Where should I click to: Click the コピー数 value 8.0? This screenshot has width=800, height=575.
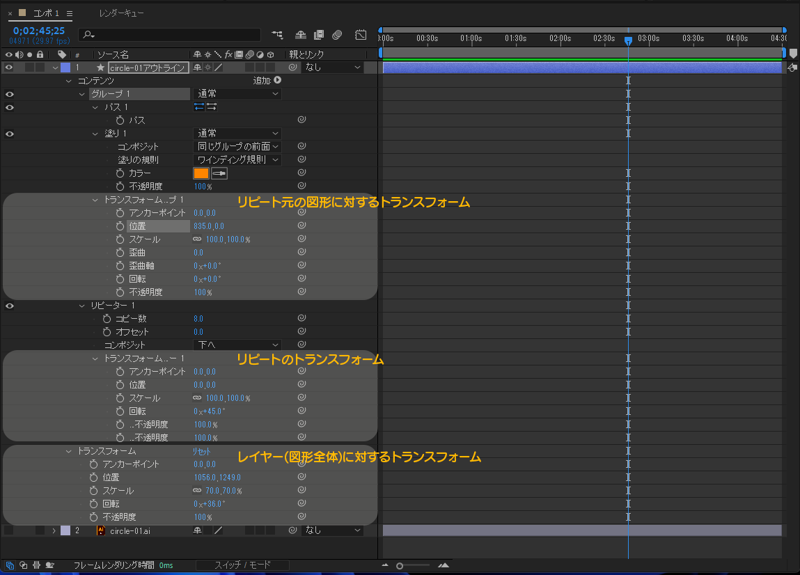(198, 318)
